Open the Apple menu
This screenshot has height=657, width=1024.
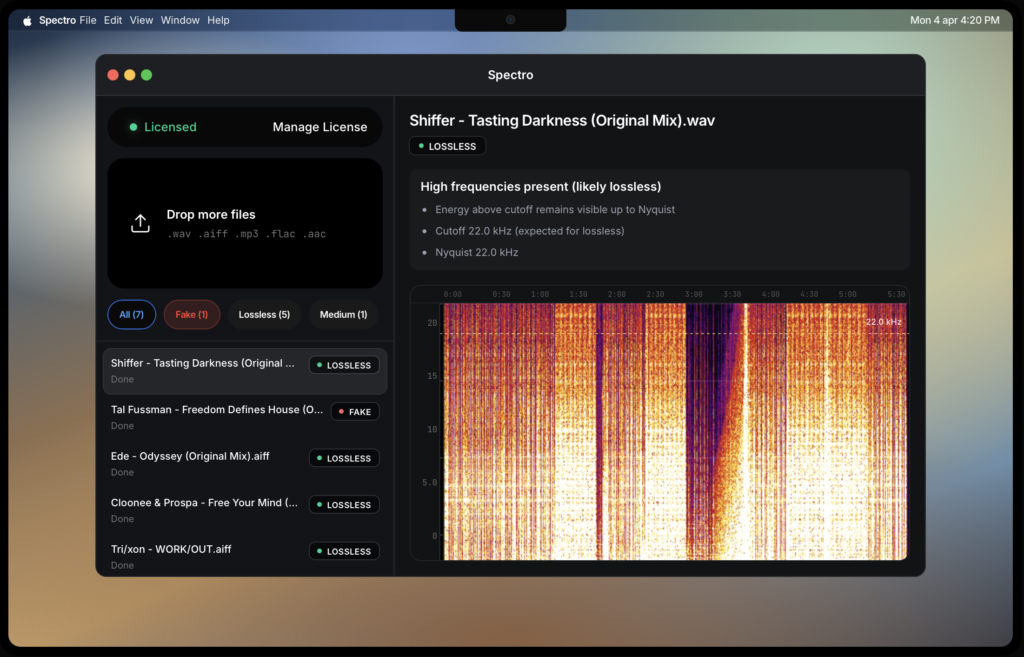pyautogui.click(x=27, y=20)
